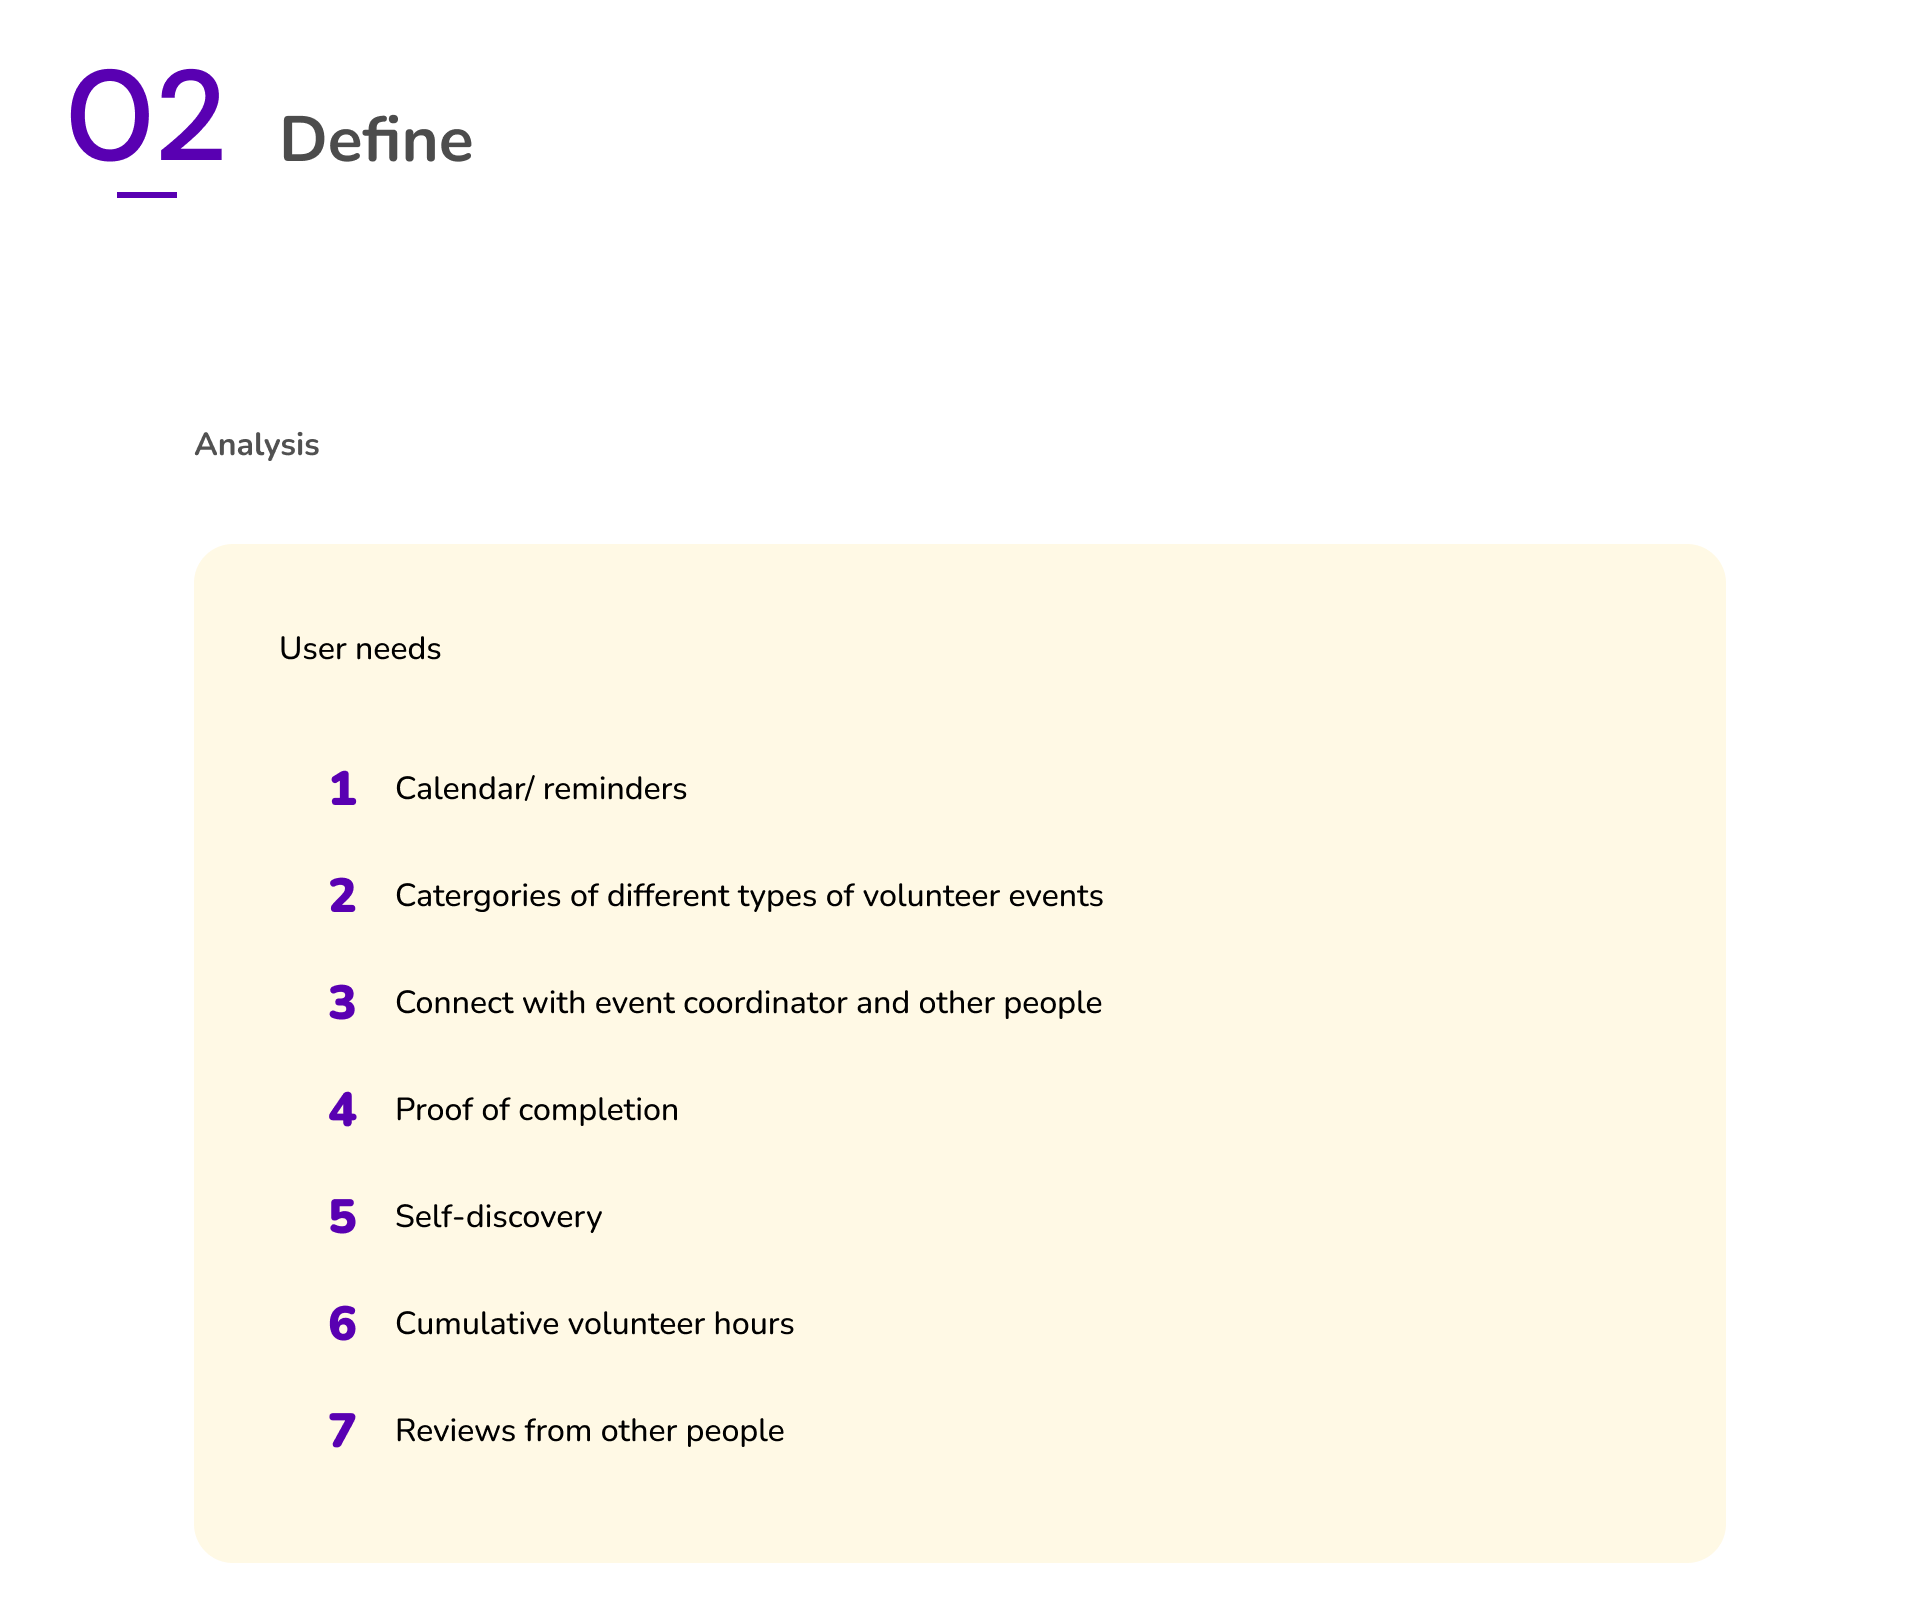Select the volunteer event categories item
Screen dimensions: 1920x1609
[x=749, y=896]
